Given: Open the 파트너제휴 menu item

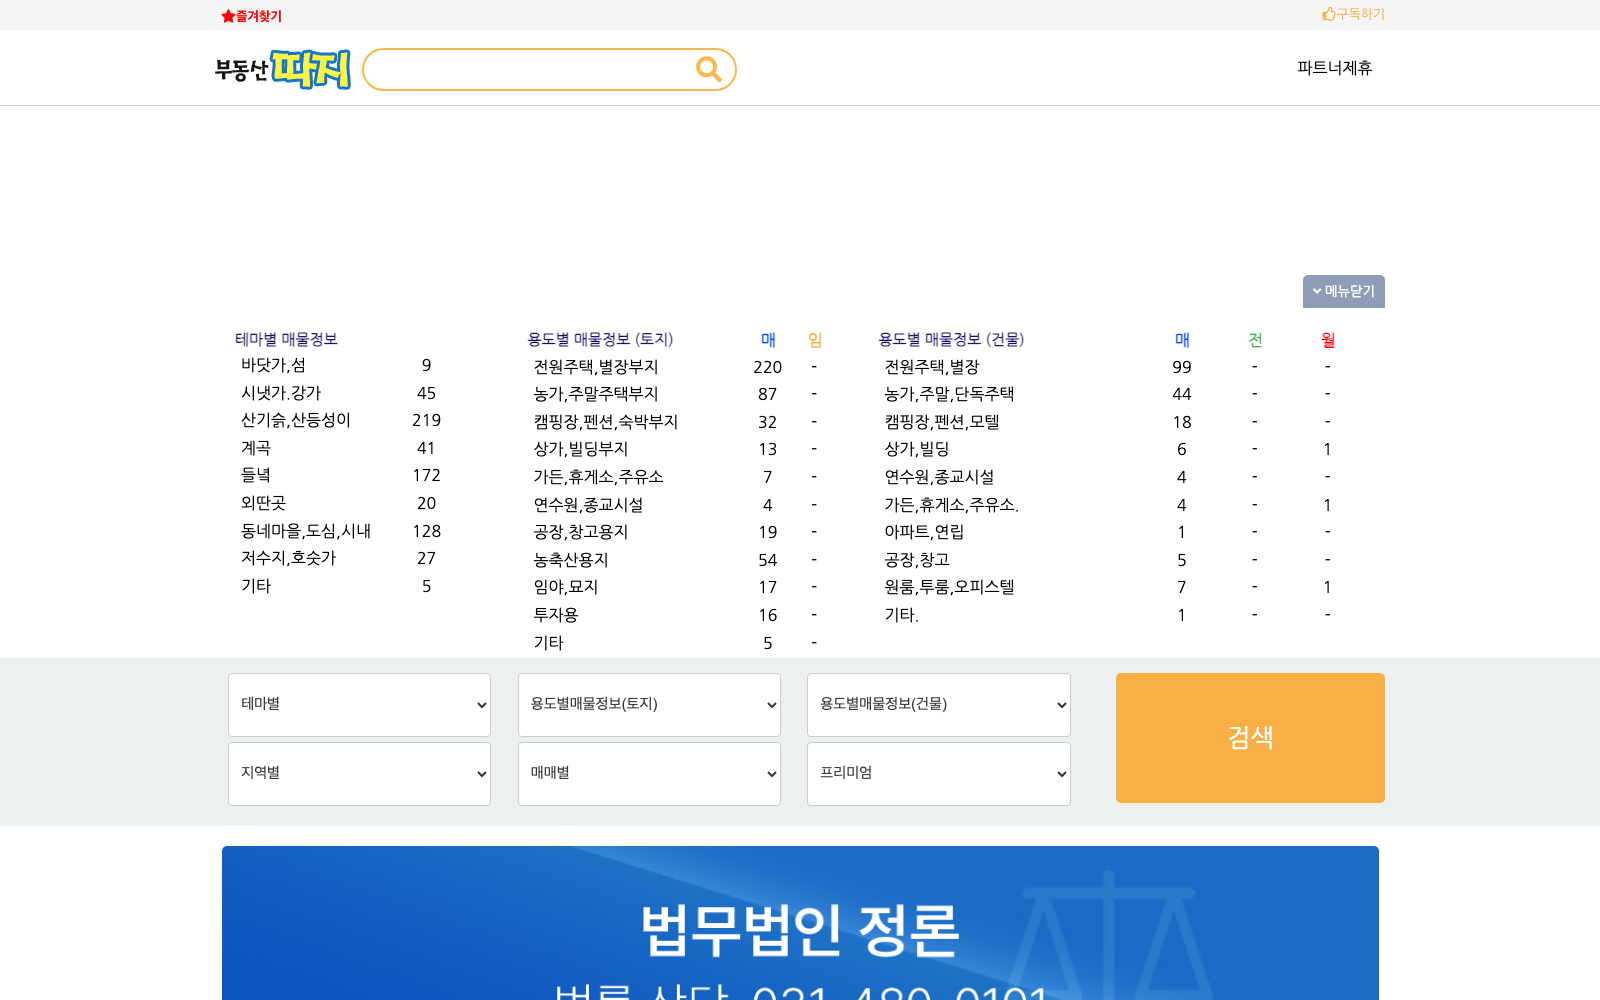Looking at the screenshot, I should pos(1334,68).
